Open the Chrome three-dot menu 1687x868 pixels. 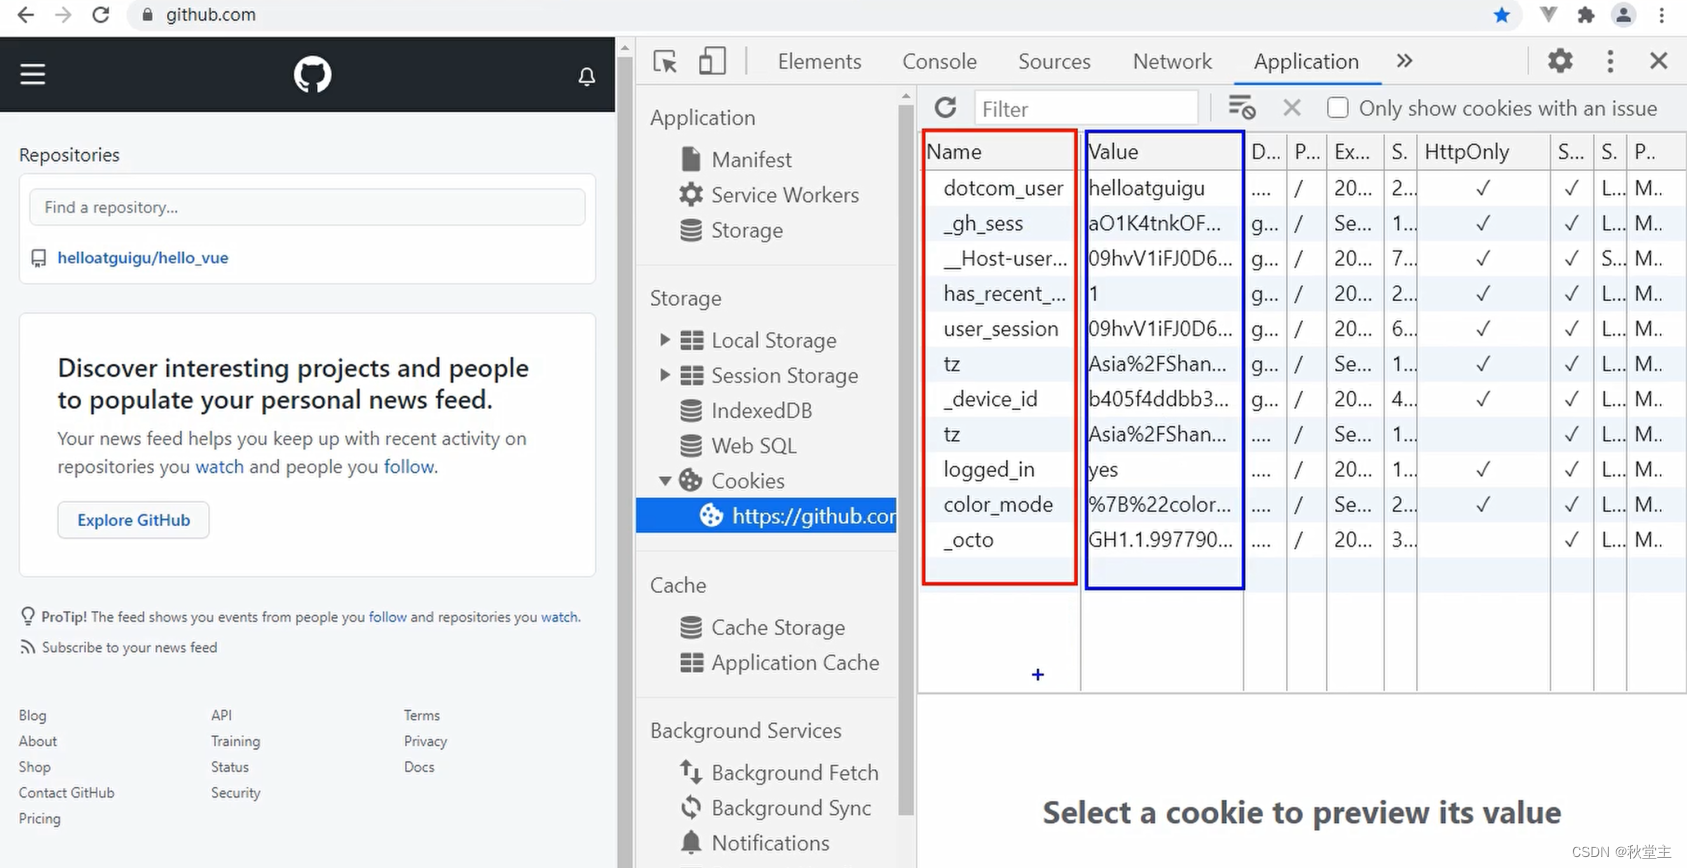1662,15
